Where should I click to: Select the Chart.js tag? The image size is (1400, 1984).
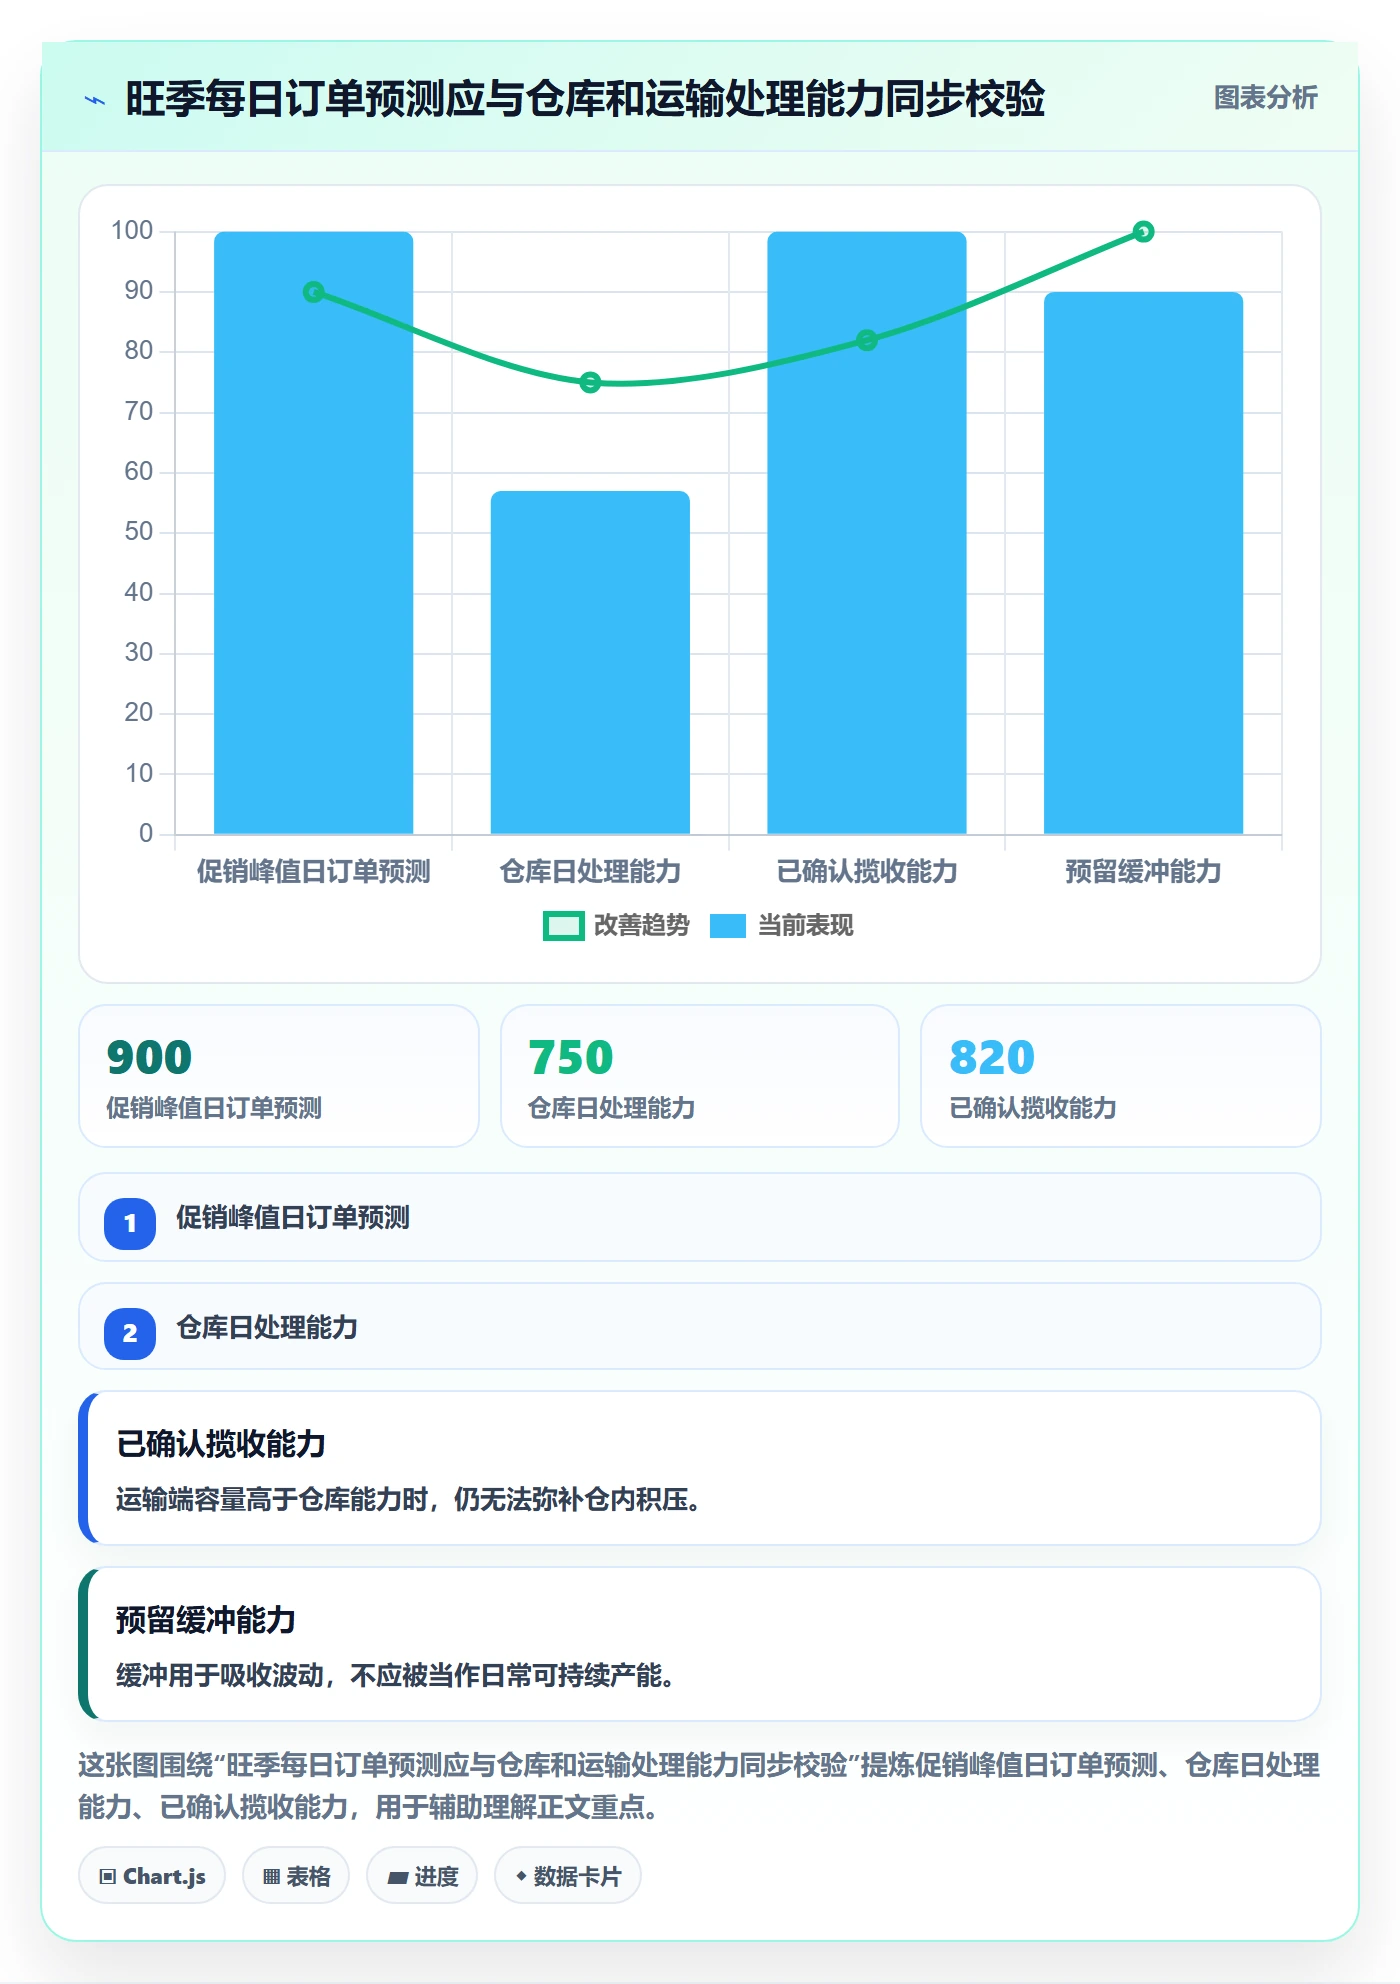coord(152,1876)
